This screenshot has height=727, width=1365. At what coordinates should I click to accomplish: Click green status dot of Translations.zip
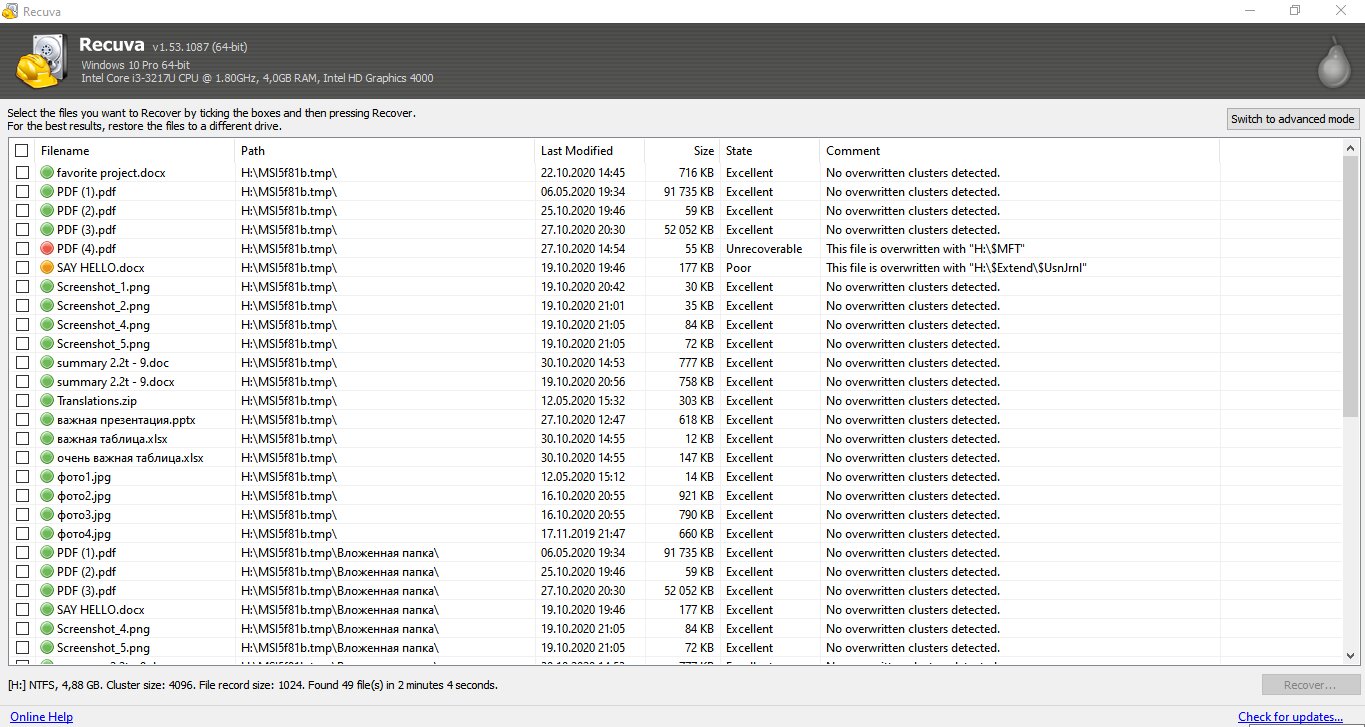point(46,401)
